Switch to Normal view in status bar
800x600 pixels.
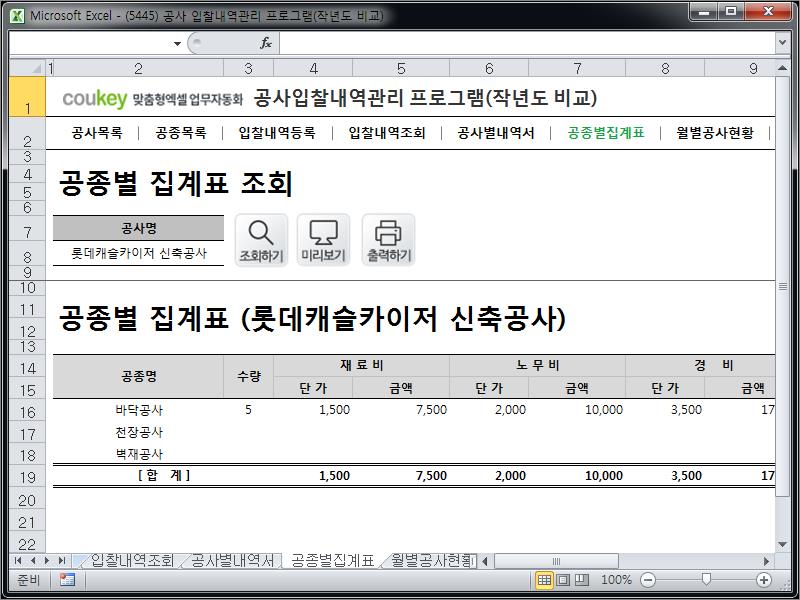tap(544, 580)
